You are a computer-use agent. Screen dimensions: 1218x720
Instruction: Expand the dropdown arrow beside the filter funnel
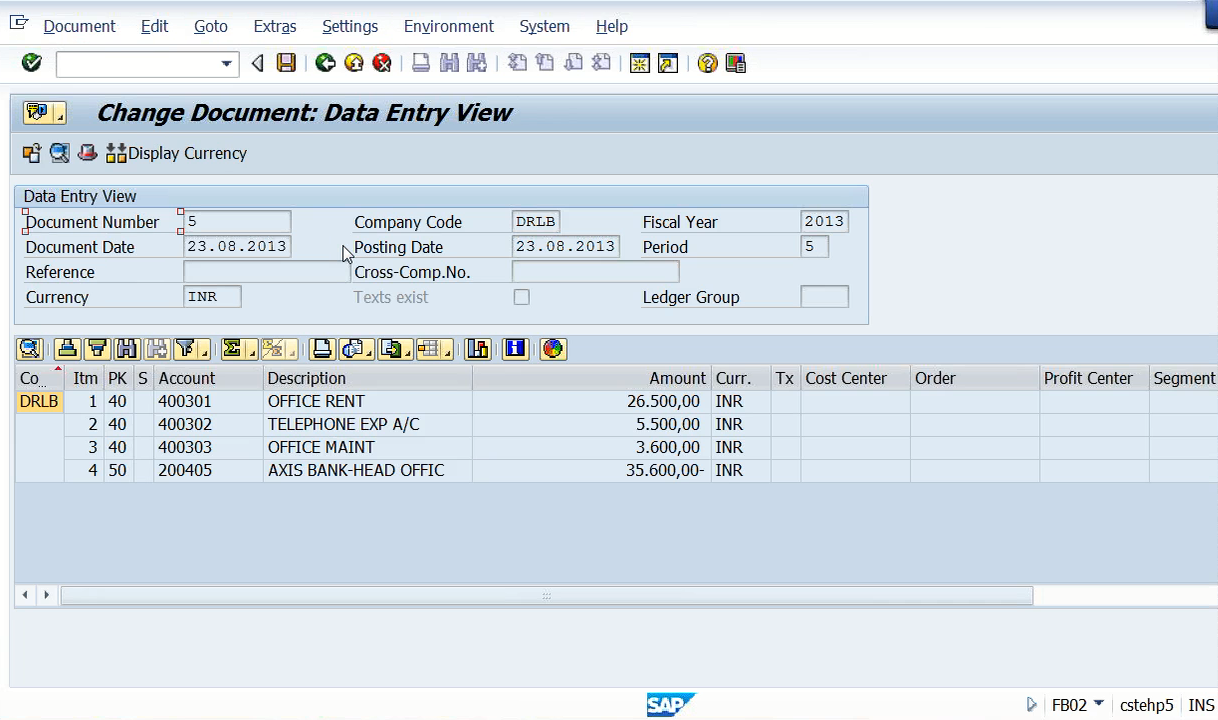click(x=204, y=350)
